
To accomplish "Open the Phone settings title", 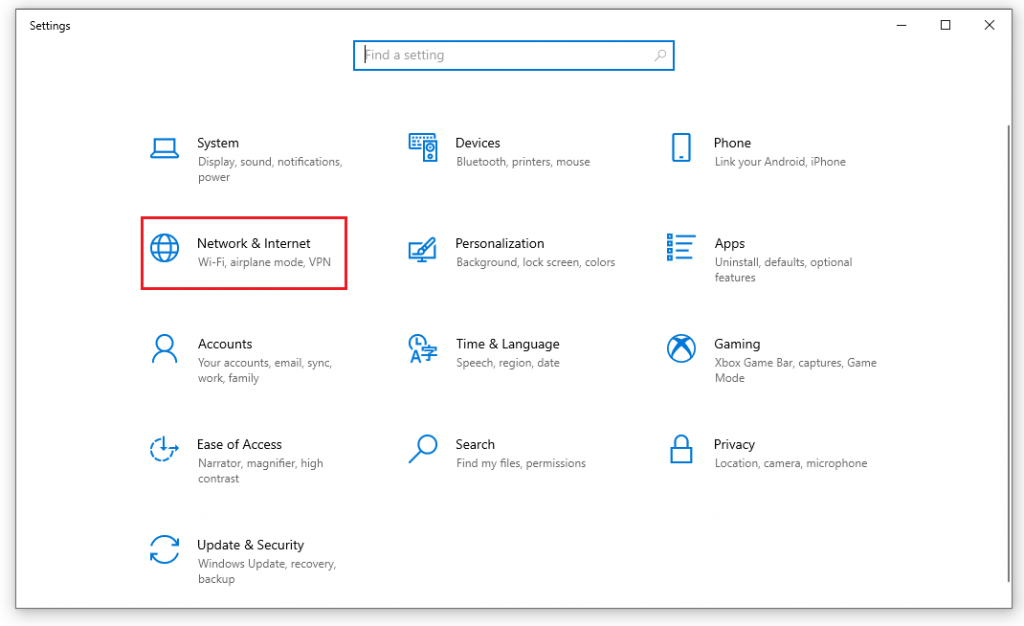I will [x=732, y=143].
